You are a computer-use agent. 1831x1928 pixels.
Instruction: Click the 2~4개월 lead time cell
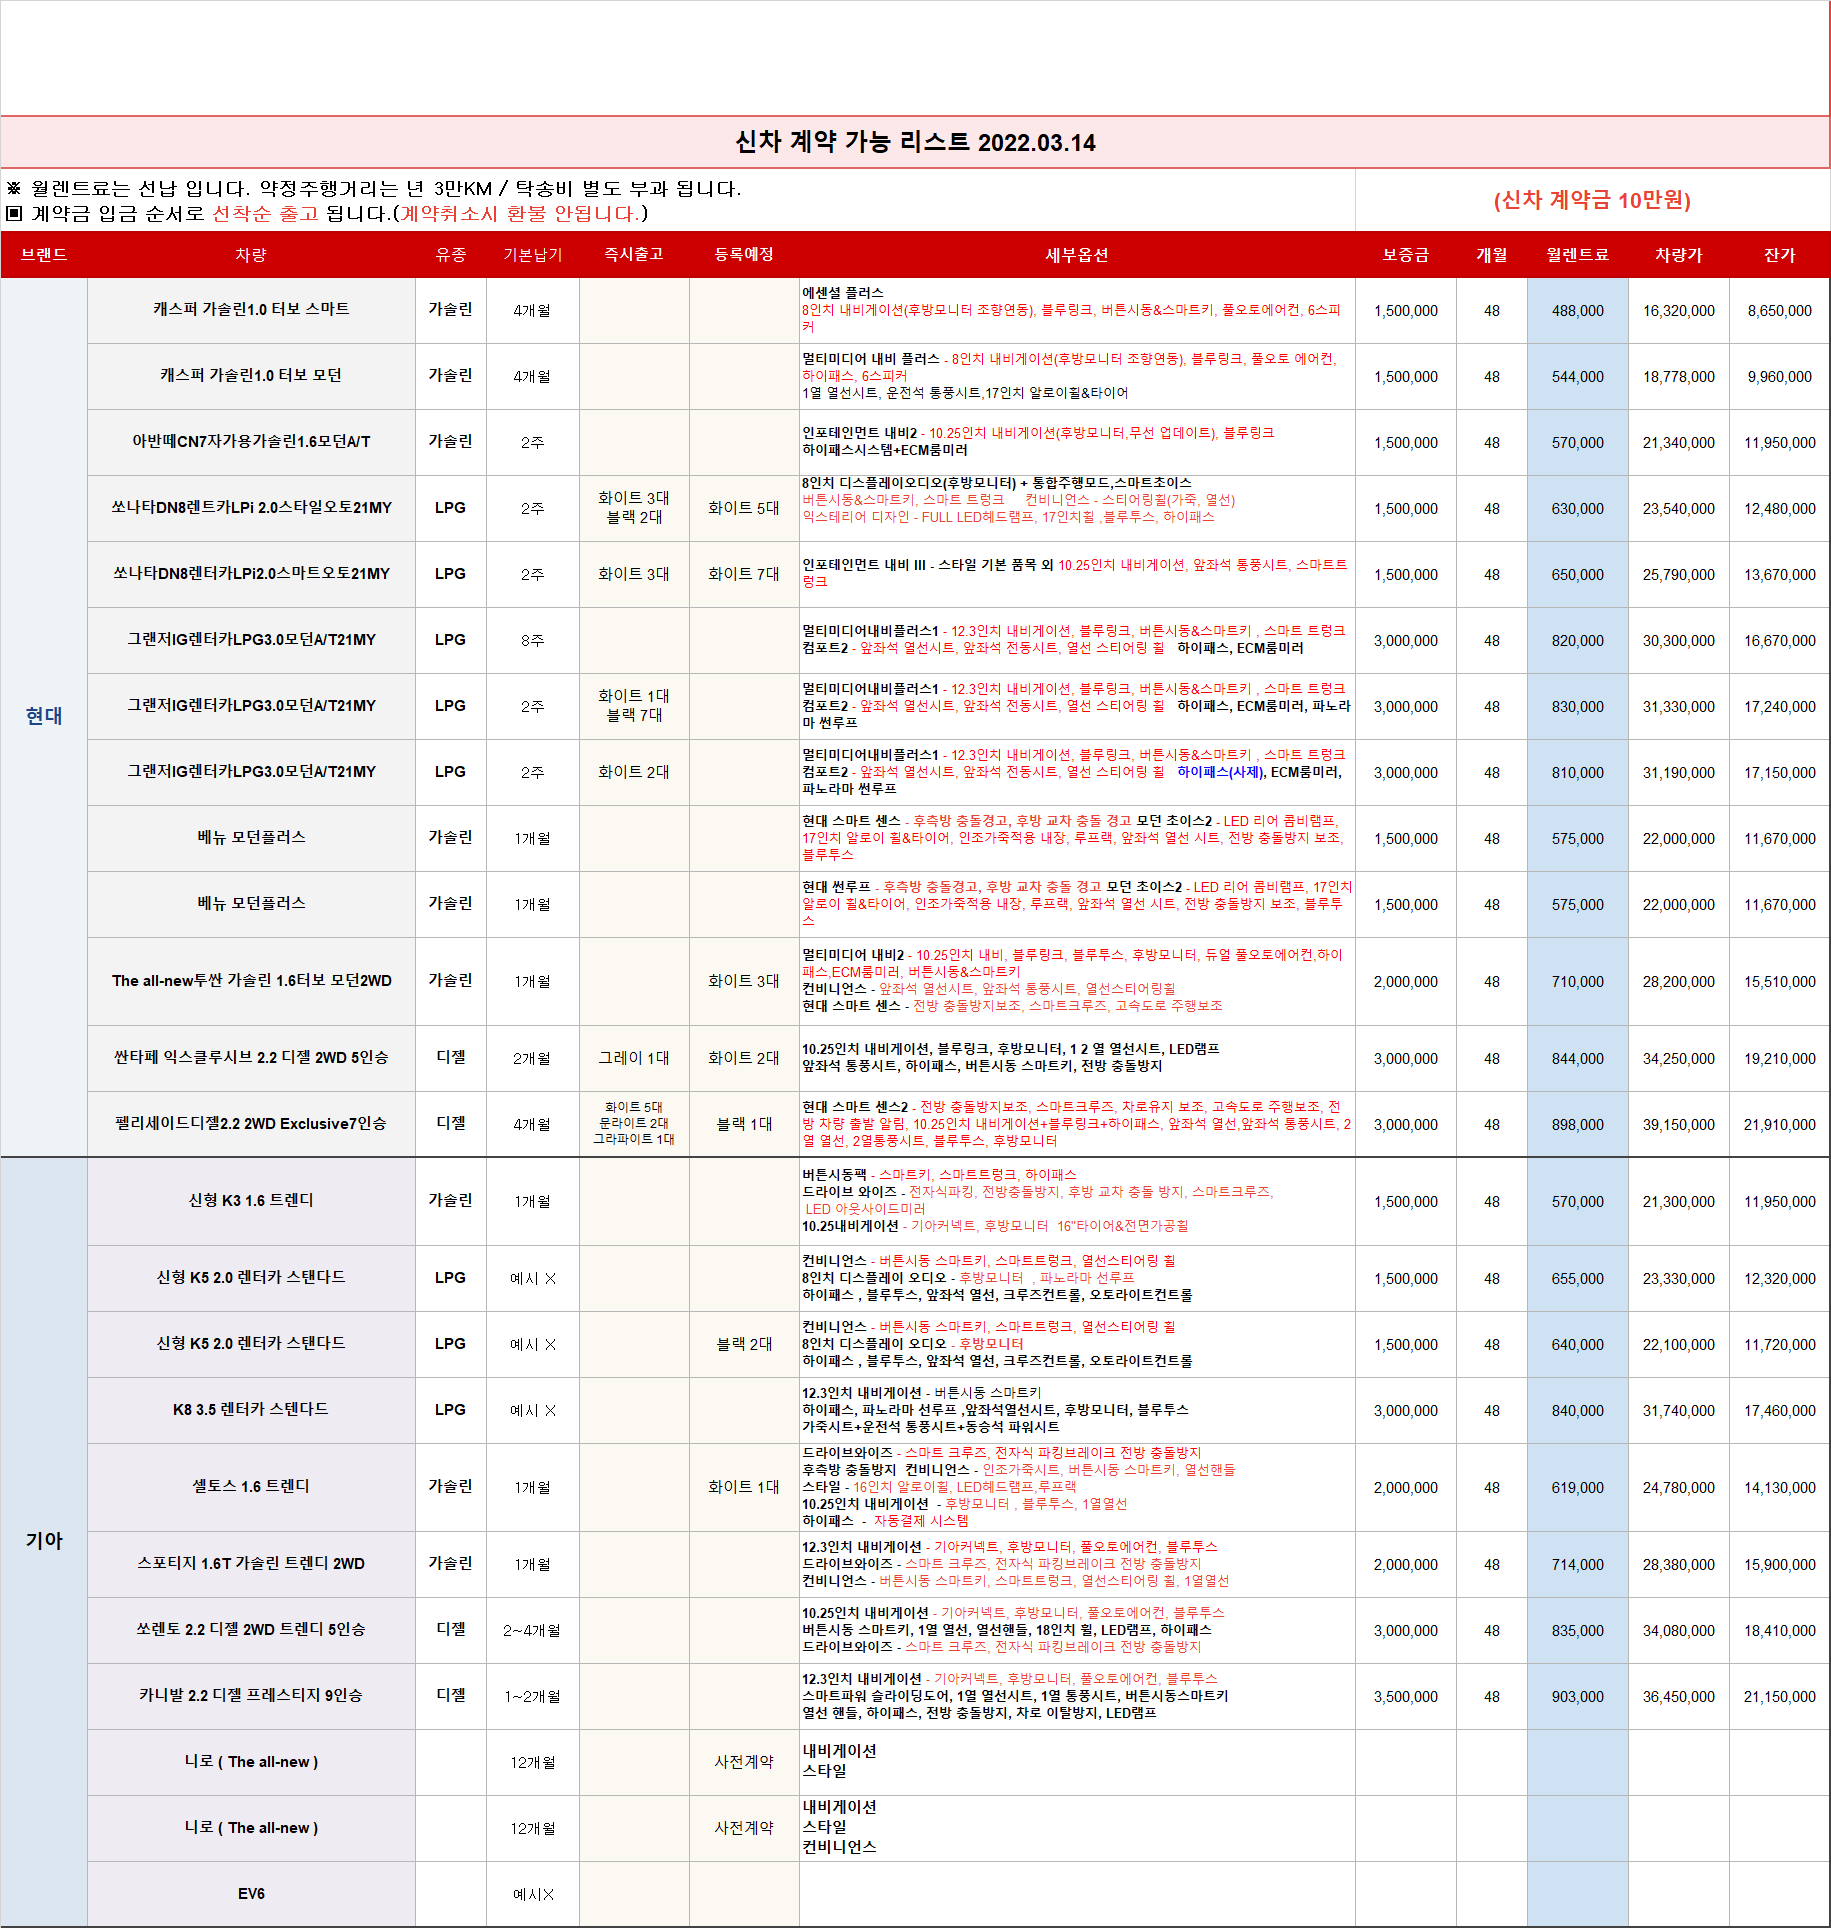(532, 1631)
